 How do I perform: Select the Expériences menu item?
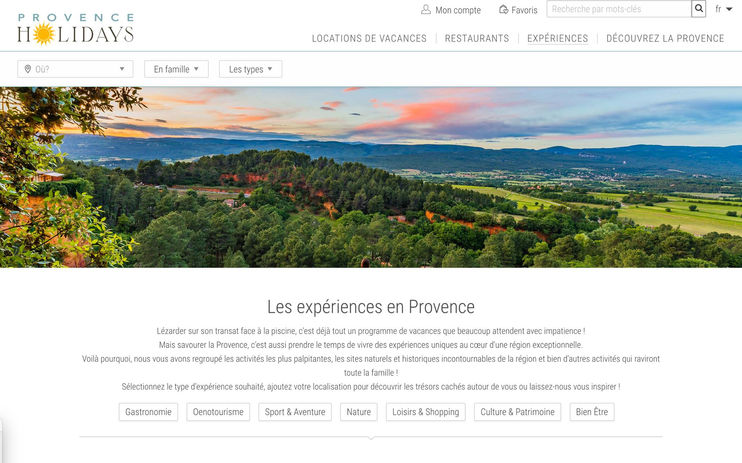coord(557,38)
